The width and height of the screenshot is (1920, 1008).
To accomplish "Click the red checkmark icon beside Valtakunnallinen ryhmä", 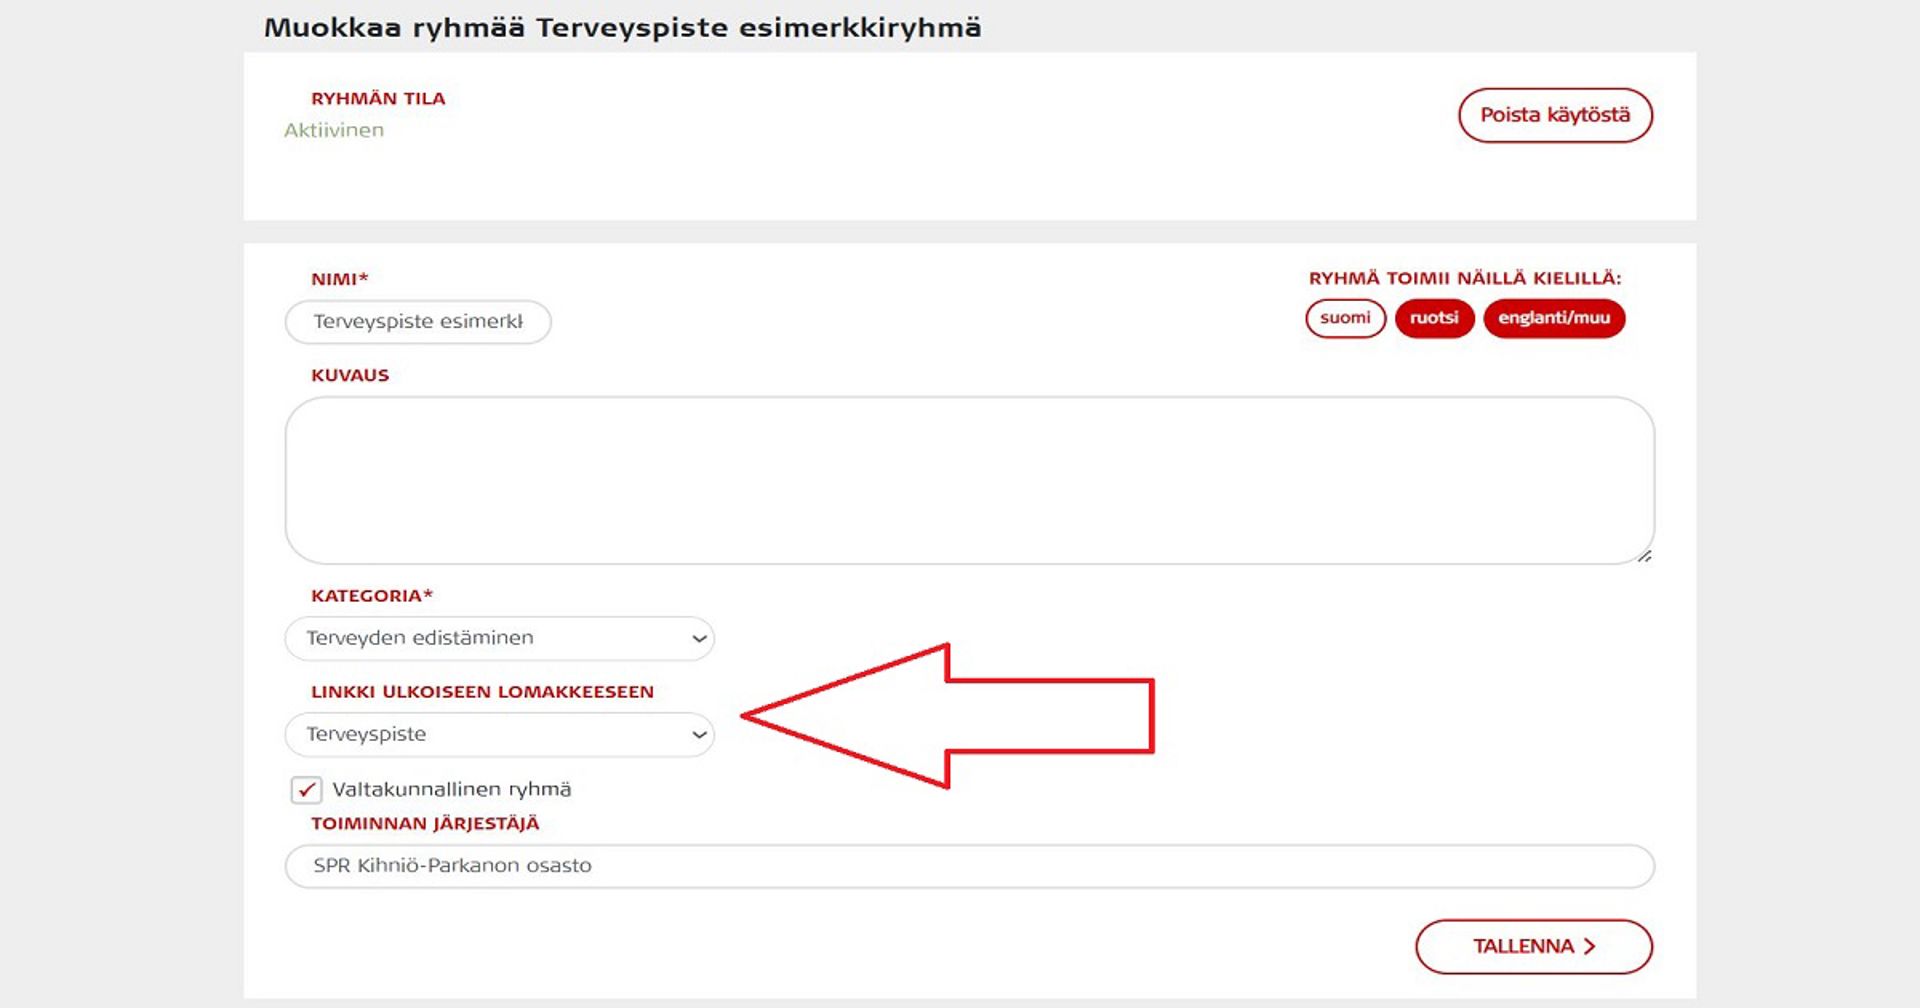I will point(306,790).
